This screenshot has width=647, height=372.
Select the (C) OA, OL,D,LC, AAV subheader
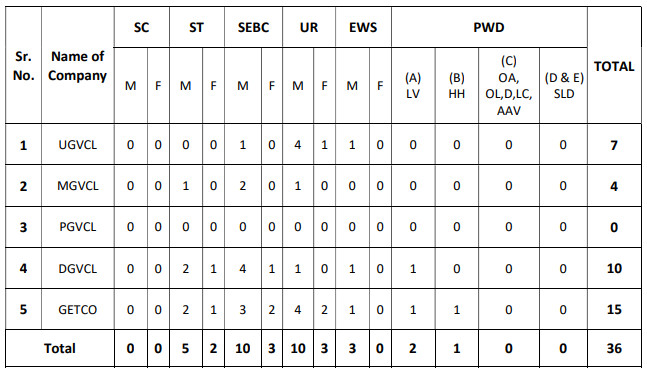coord(508,86)
